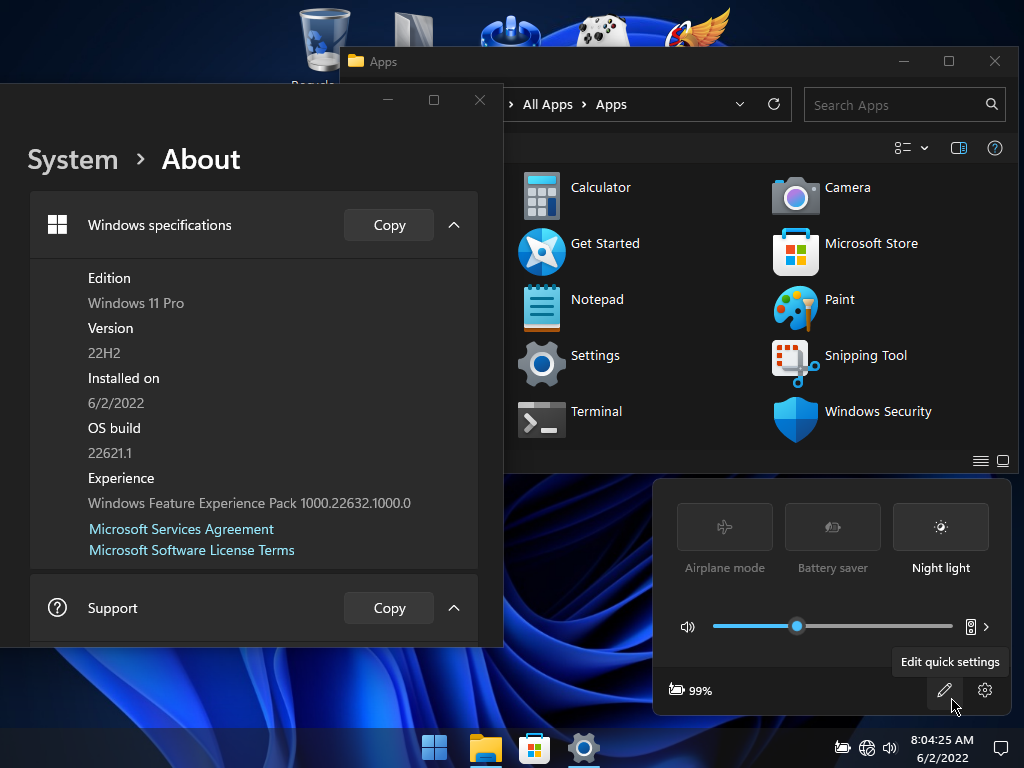Open Help in the Apps window toolbar
1024x768 pixels.
click(x=995, y=148)
